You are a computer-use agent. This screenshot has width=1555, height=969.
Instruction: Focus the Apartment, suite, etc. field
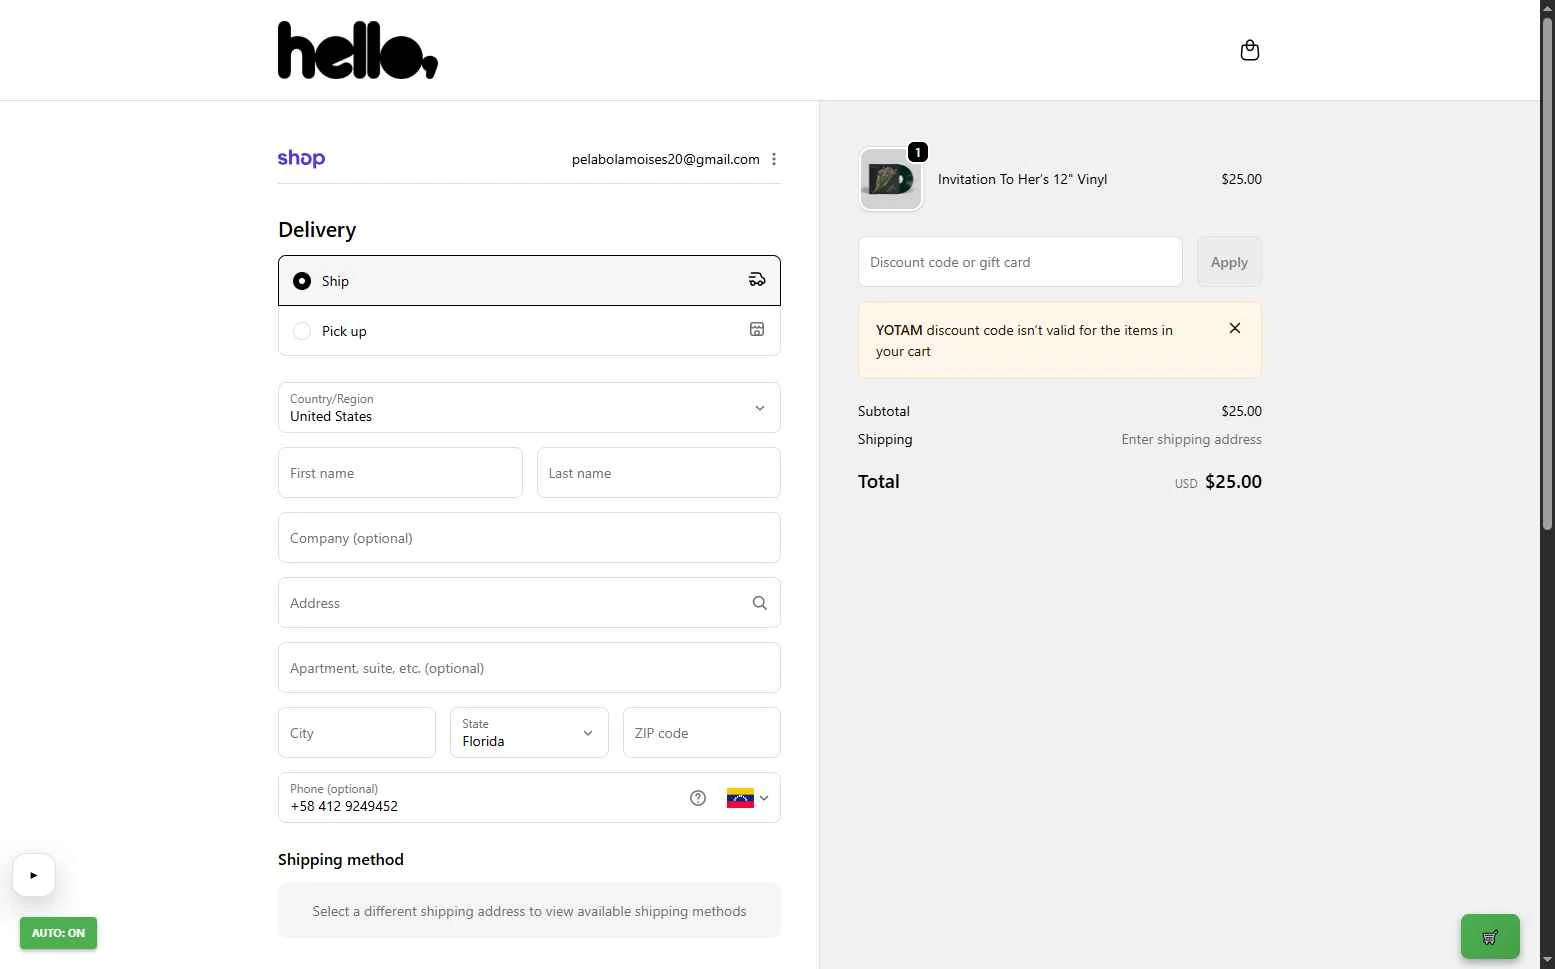tap(529, 667)
